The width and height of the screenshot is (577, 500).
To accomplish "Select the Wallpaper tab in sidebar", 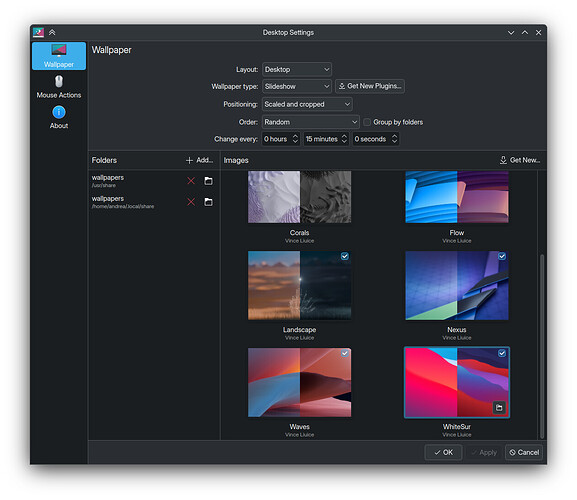I will point(59,56).
